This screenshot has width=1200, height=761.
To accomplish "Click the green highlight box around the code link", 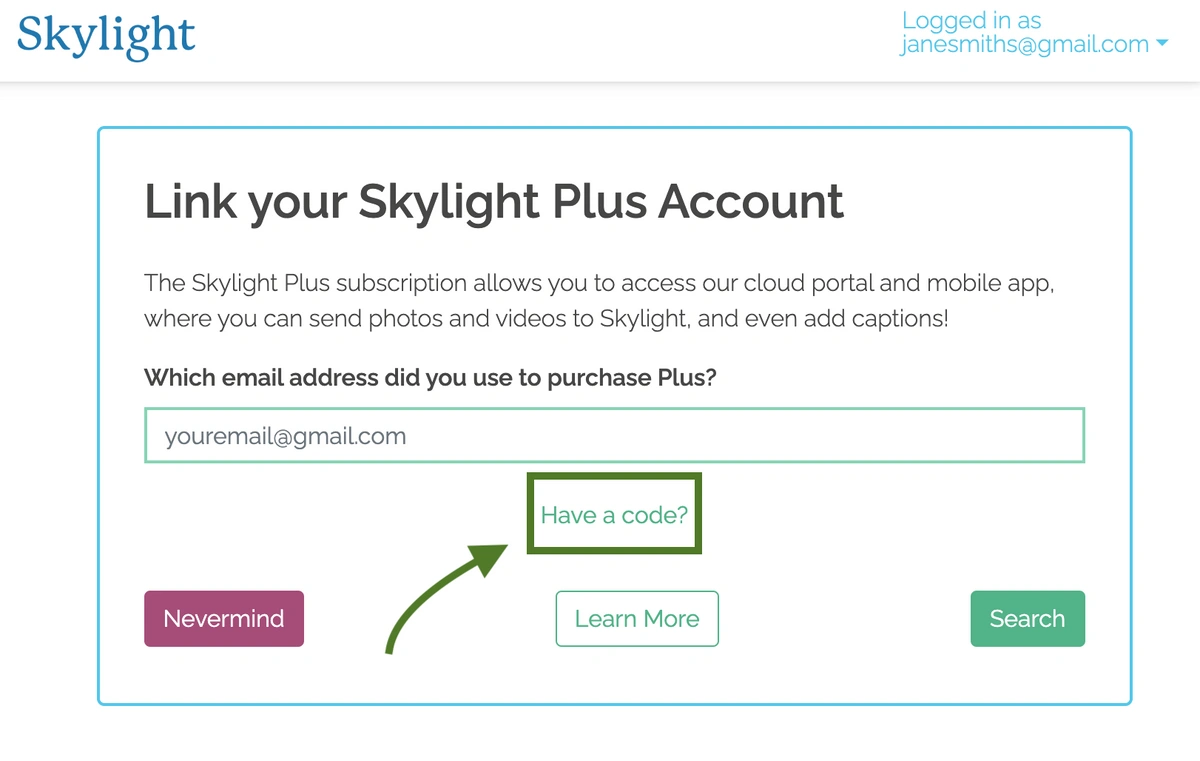I will coord(614,514).
